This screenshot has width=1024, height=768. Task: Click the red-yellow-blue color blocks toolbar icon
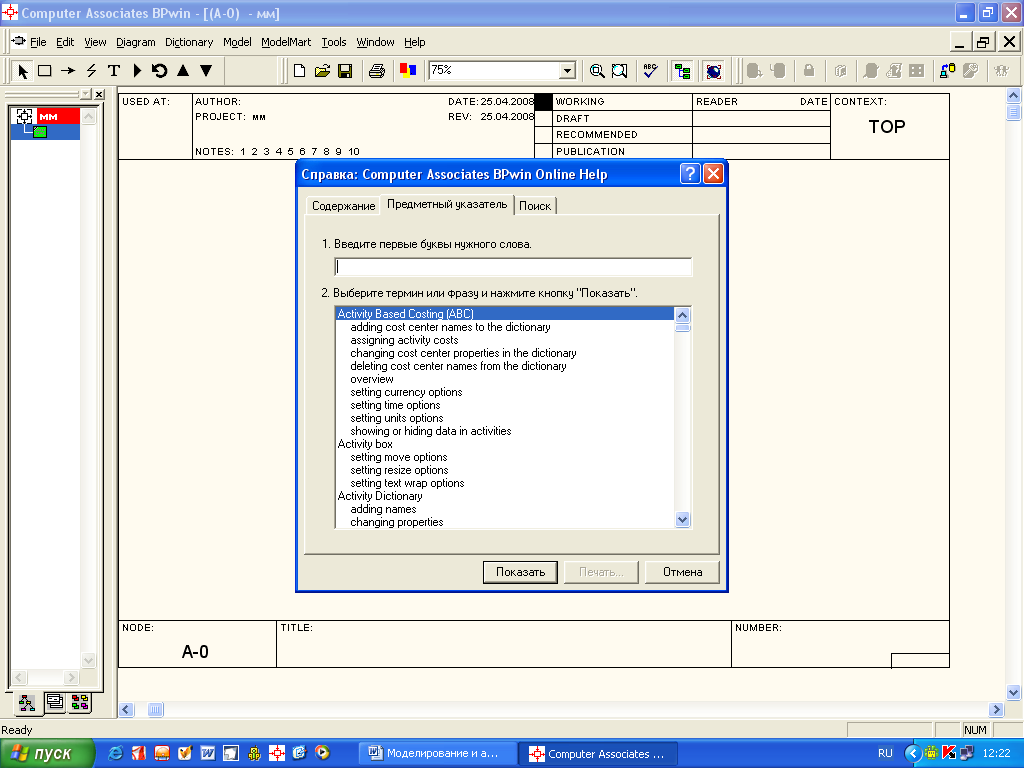coord(408,71)
